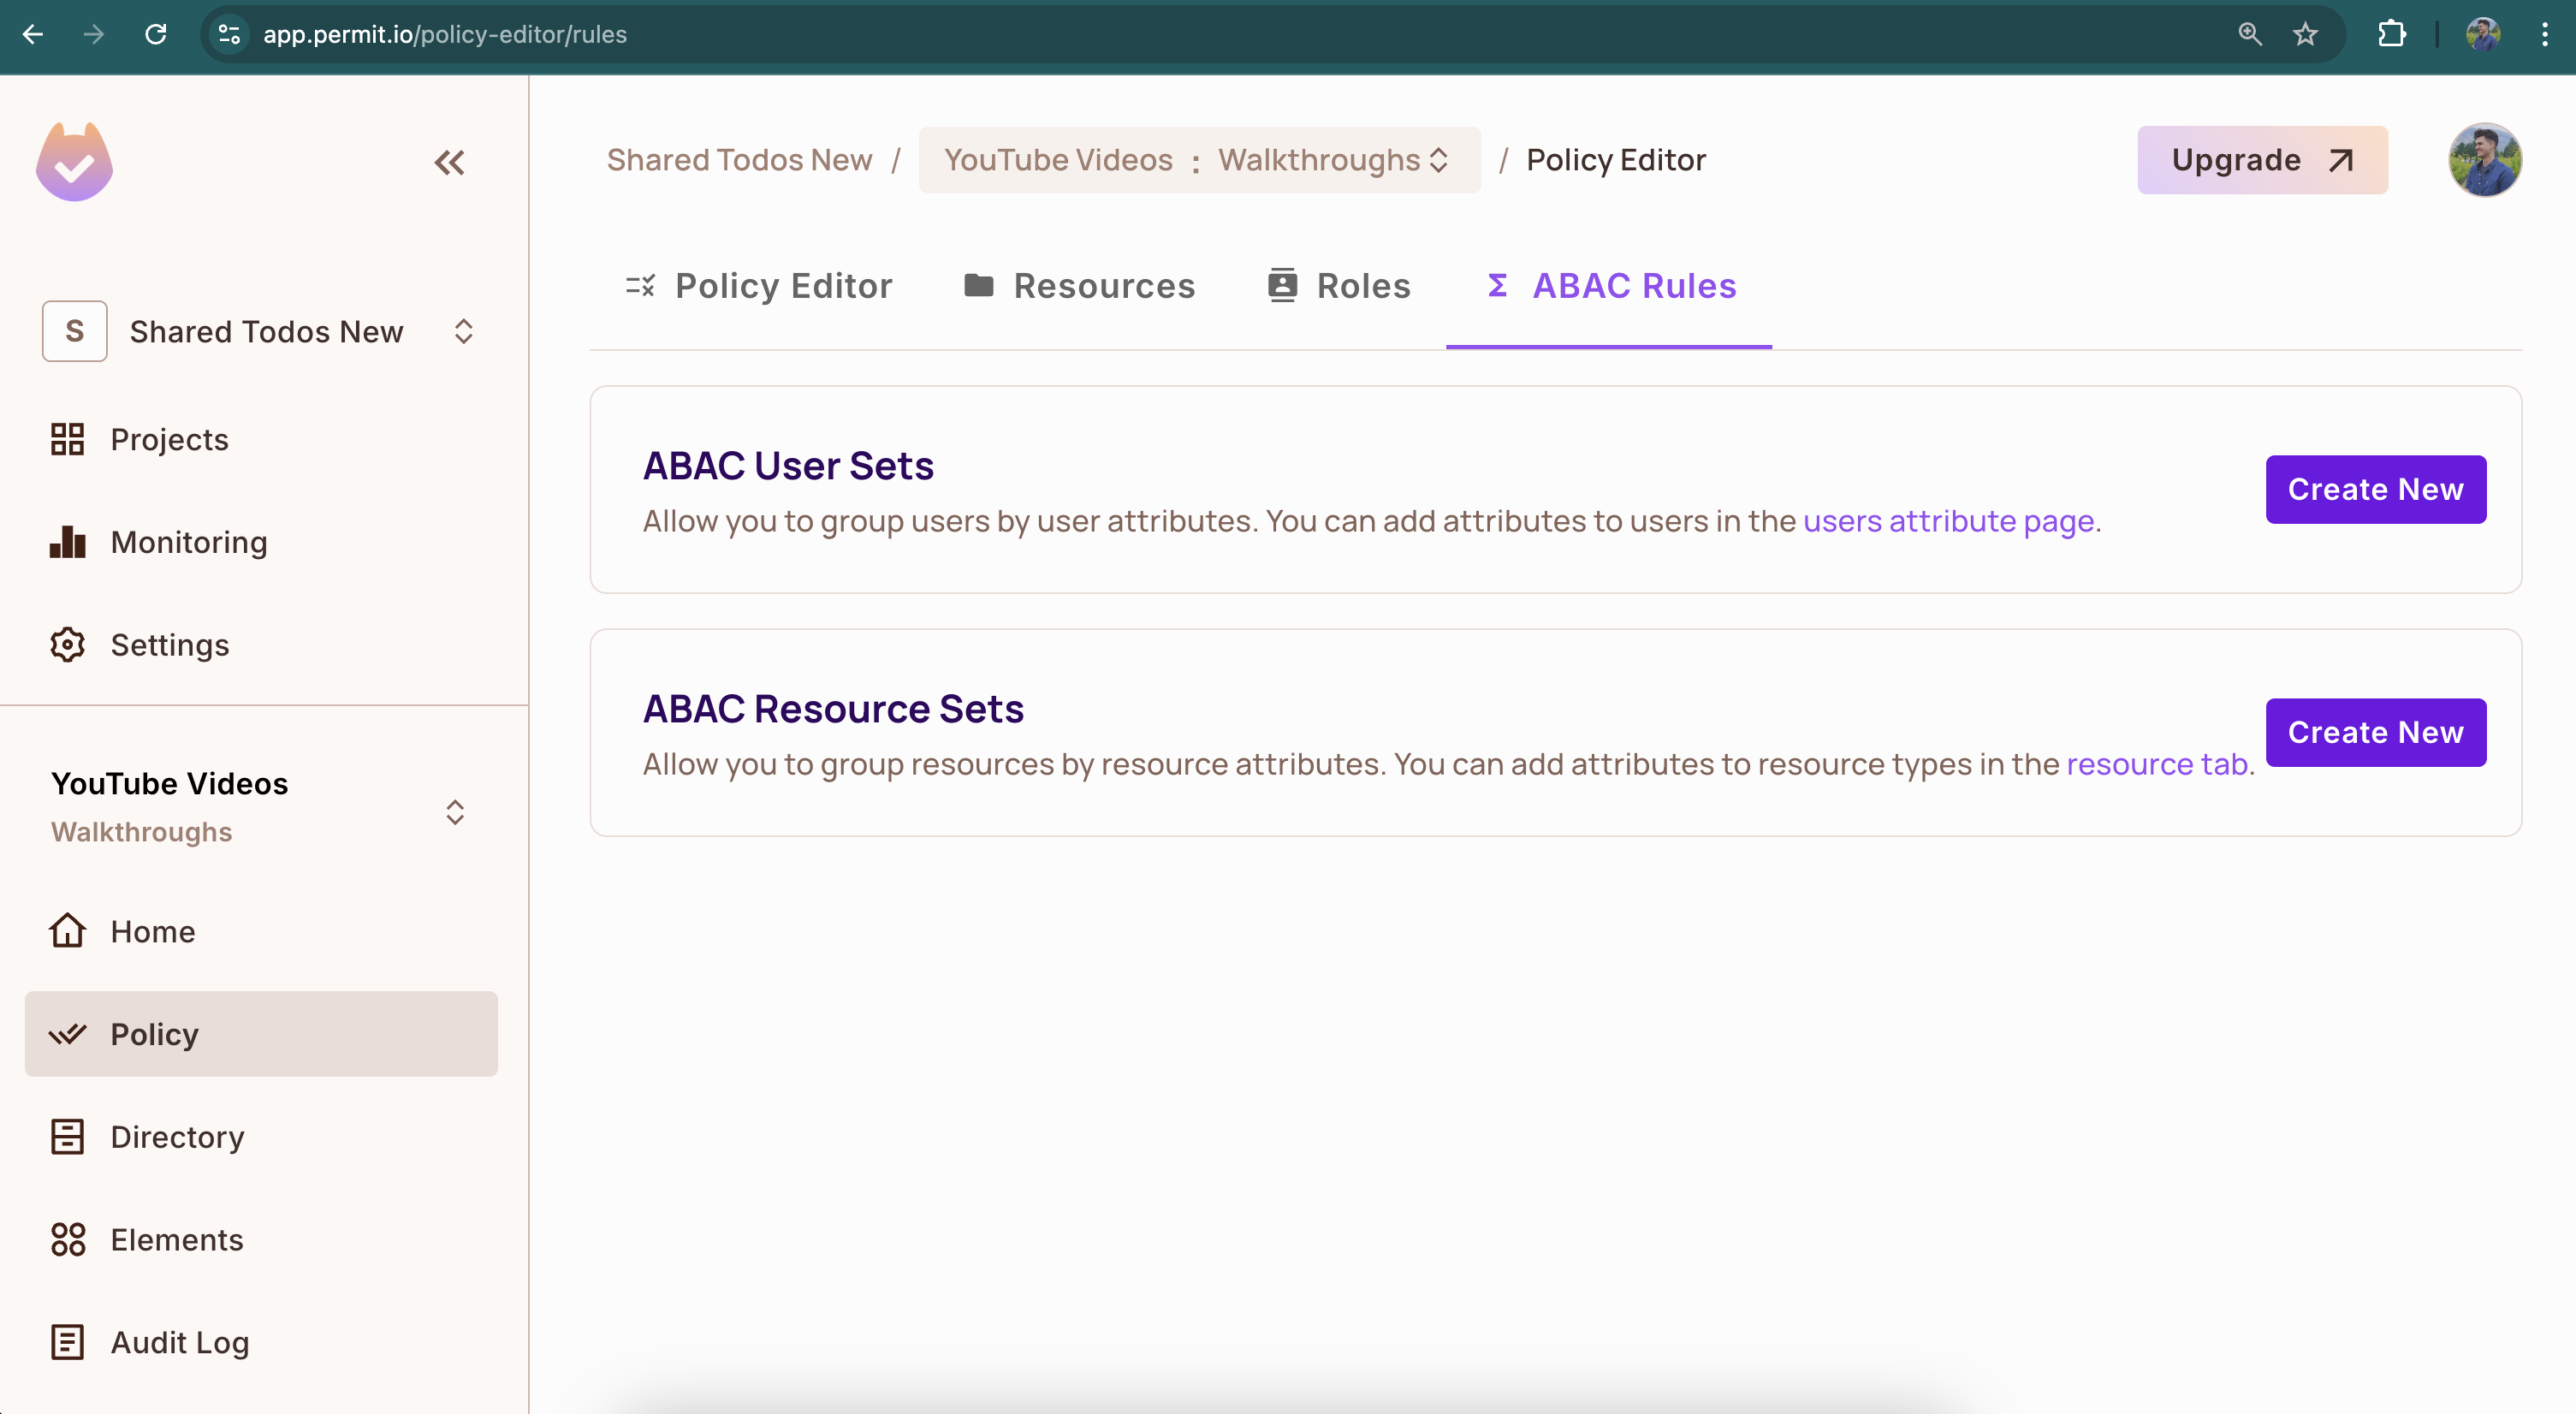Expand the Shared Todos New workspace switcher
Screen dimensions: 2576x1414
463,331
